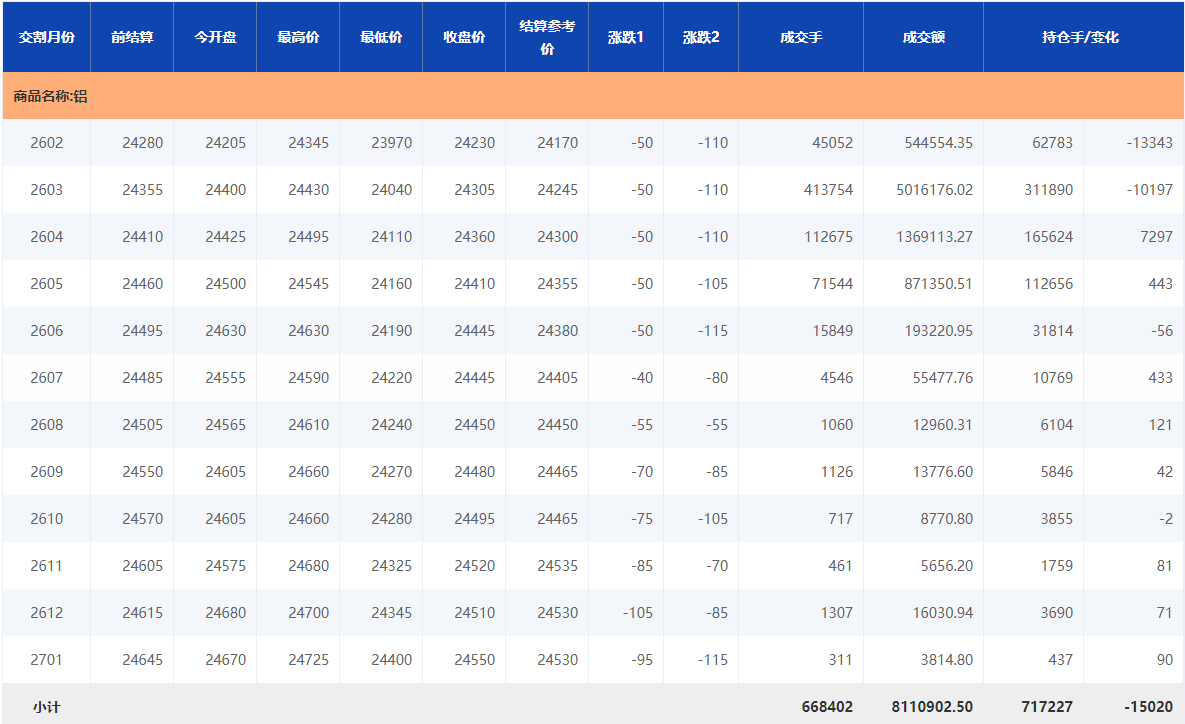Click the 小计 subtotal label

[x=46, y=706]
